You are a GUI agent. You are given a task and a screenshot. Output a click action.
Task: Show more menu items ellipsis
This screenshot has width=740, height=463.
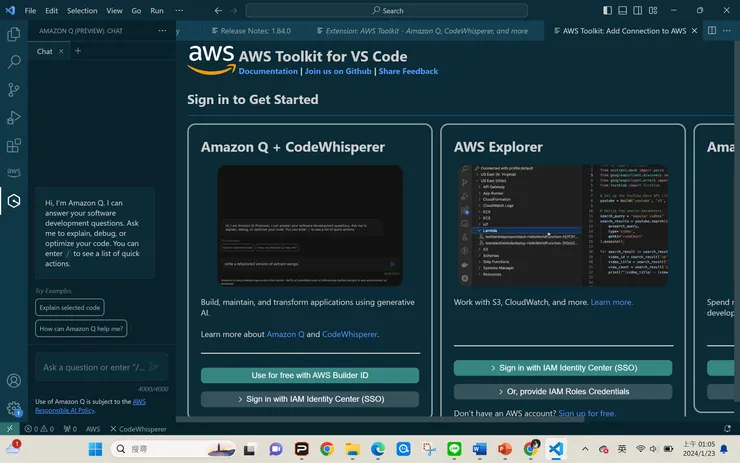click(179, 10)
